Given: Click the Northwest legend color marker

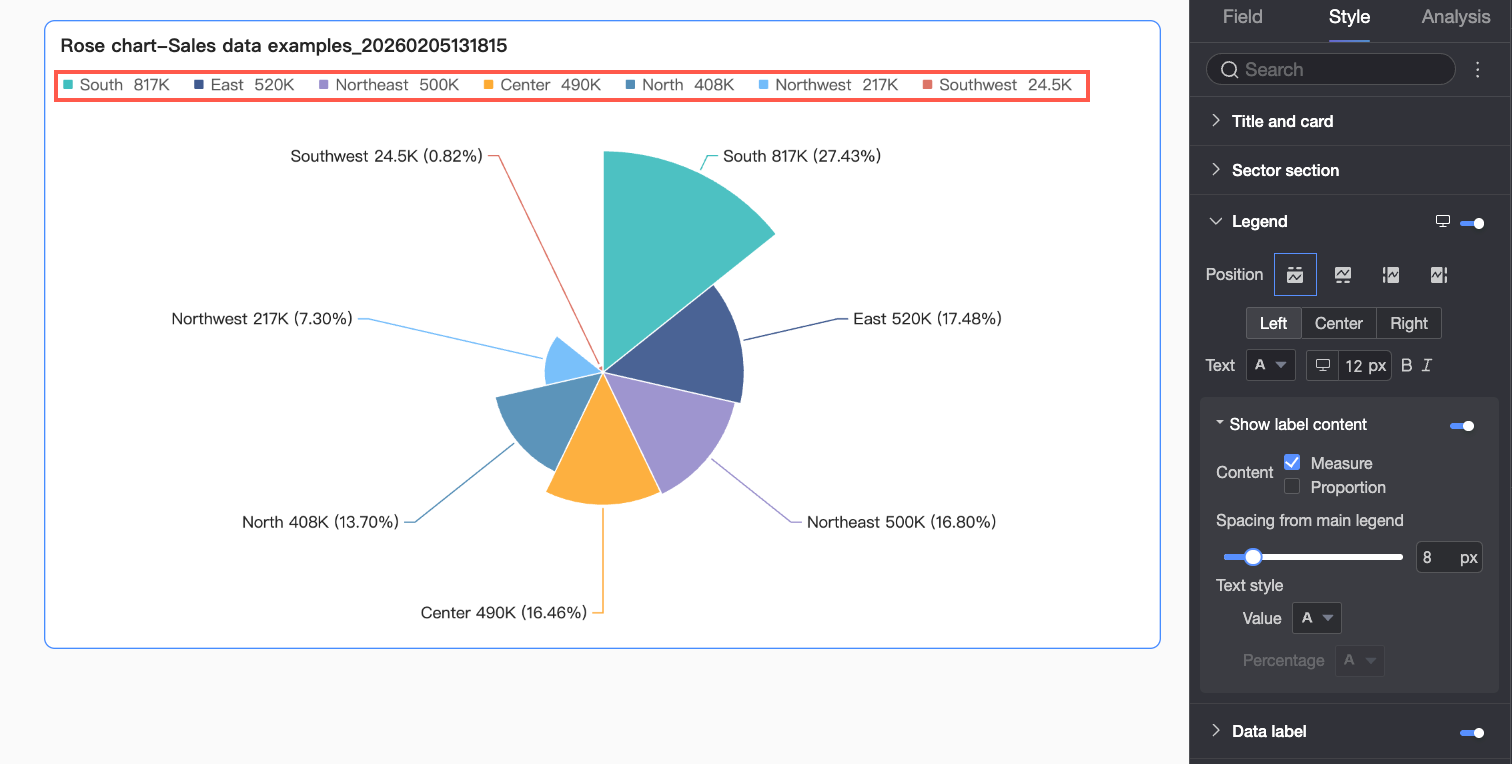Looking at the screenshot, I should [764, 85].
